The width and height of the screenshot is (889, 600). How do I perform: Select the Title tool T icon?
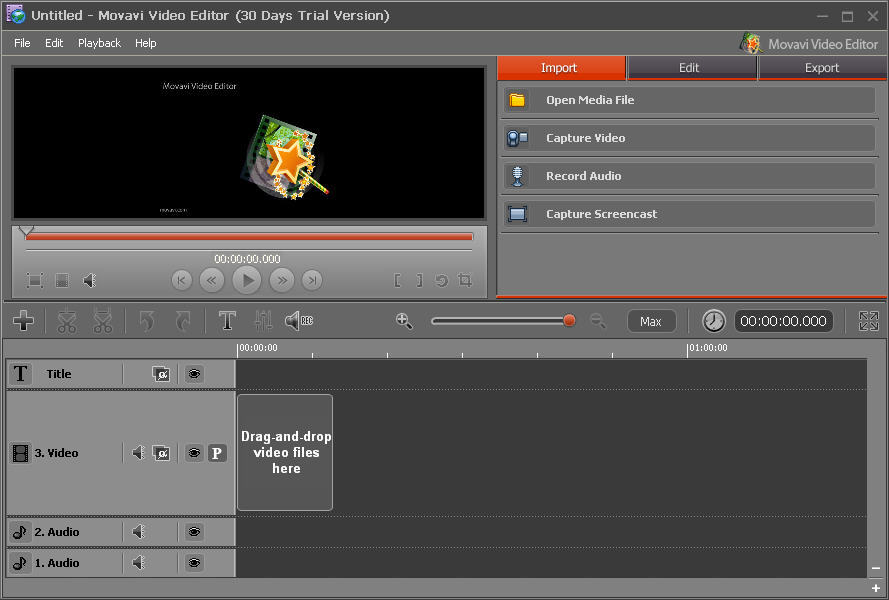228,321
